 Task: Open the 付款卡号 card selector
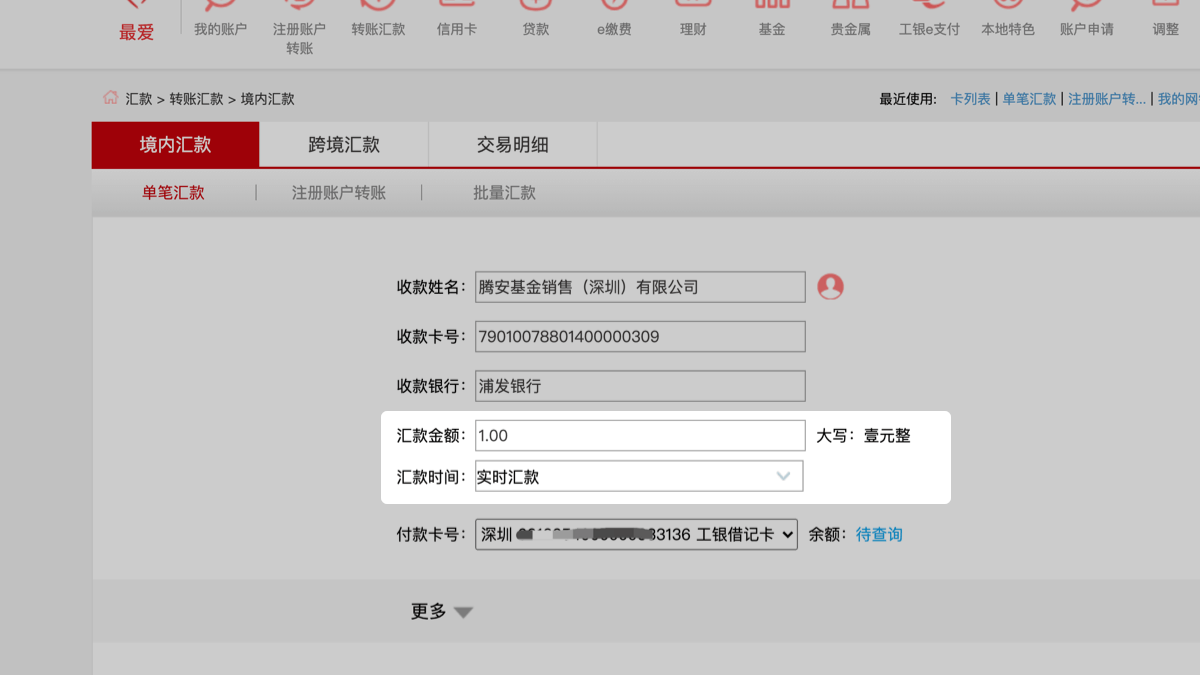[636, 535]
